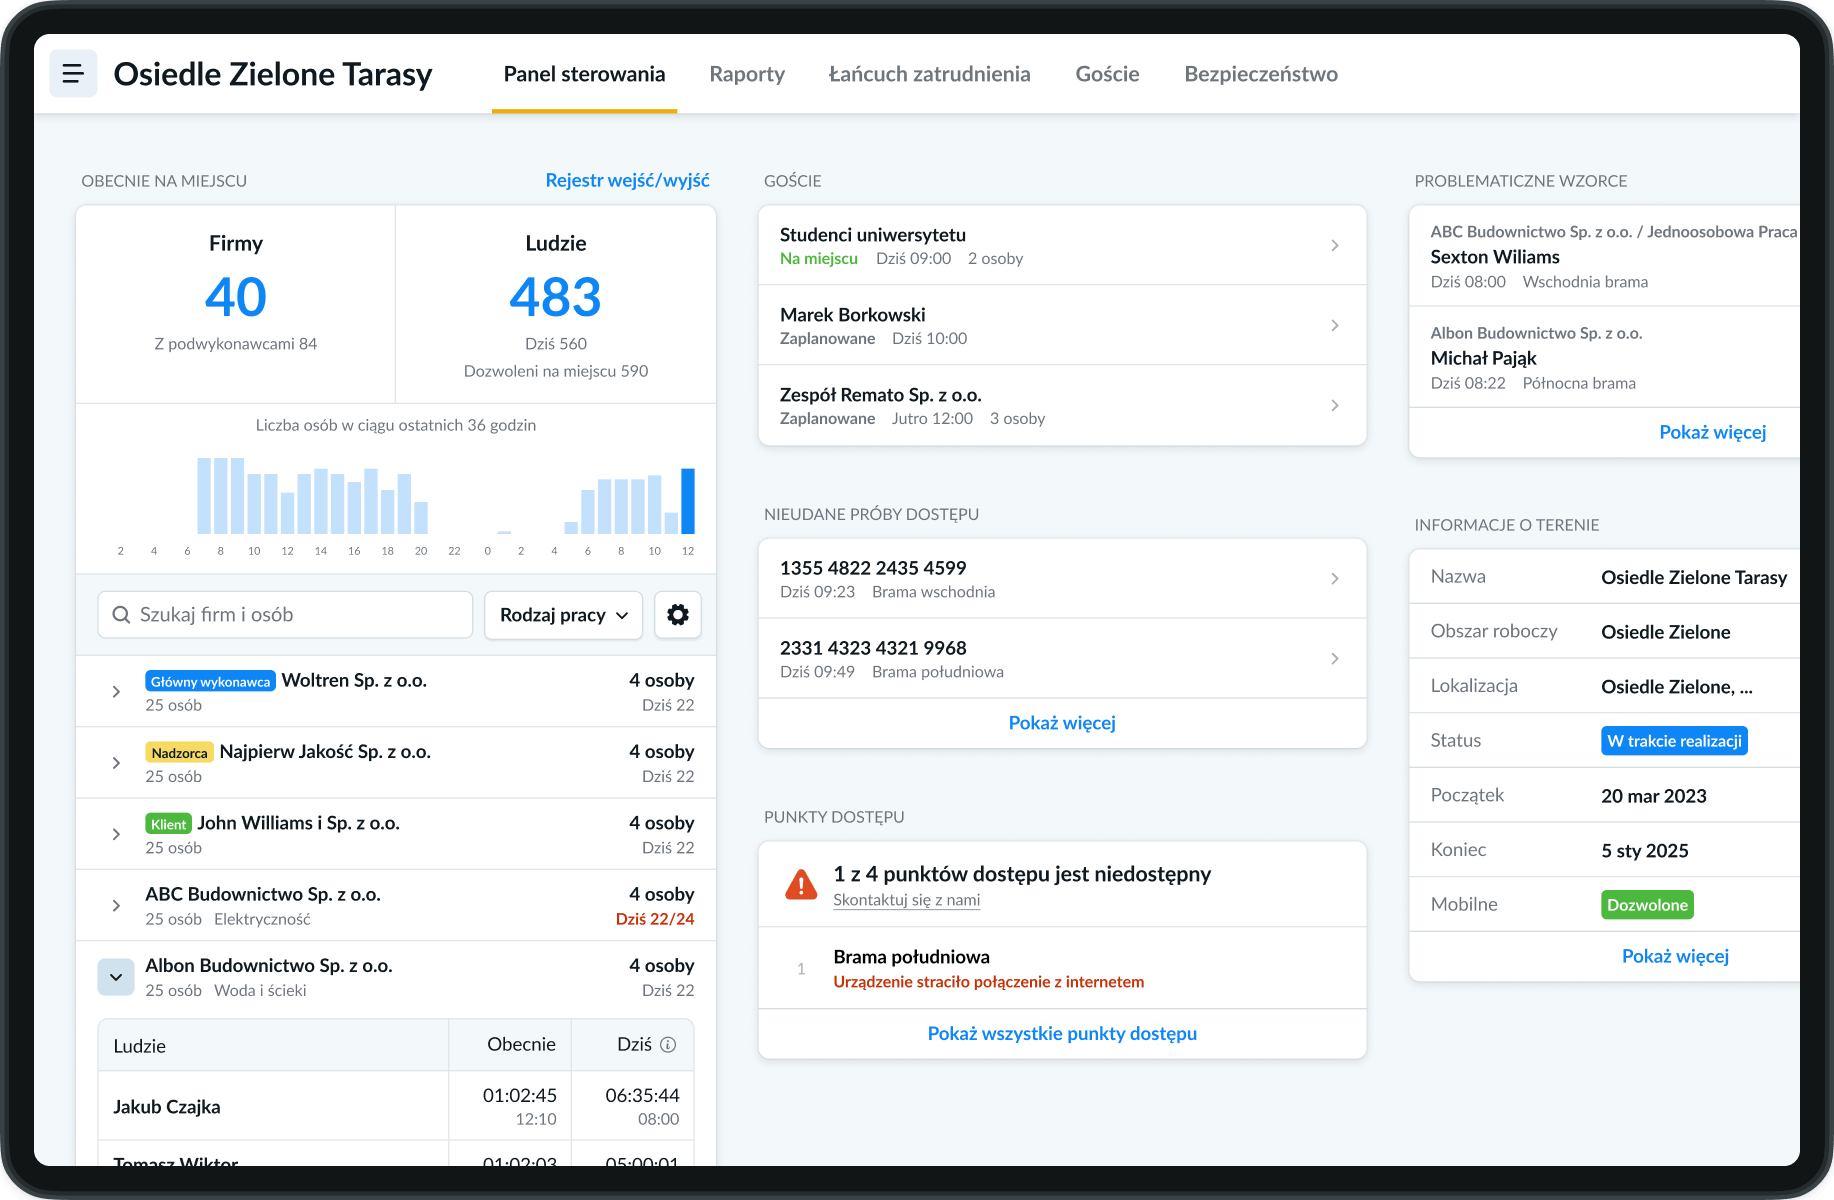Click the magnifier icon in search field
Viewport: 1834px width, 1200px height.
(121, 615)
